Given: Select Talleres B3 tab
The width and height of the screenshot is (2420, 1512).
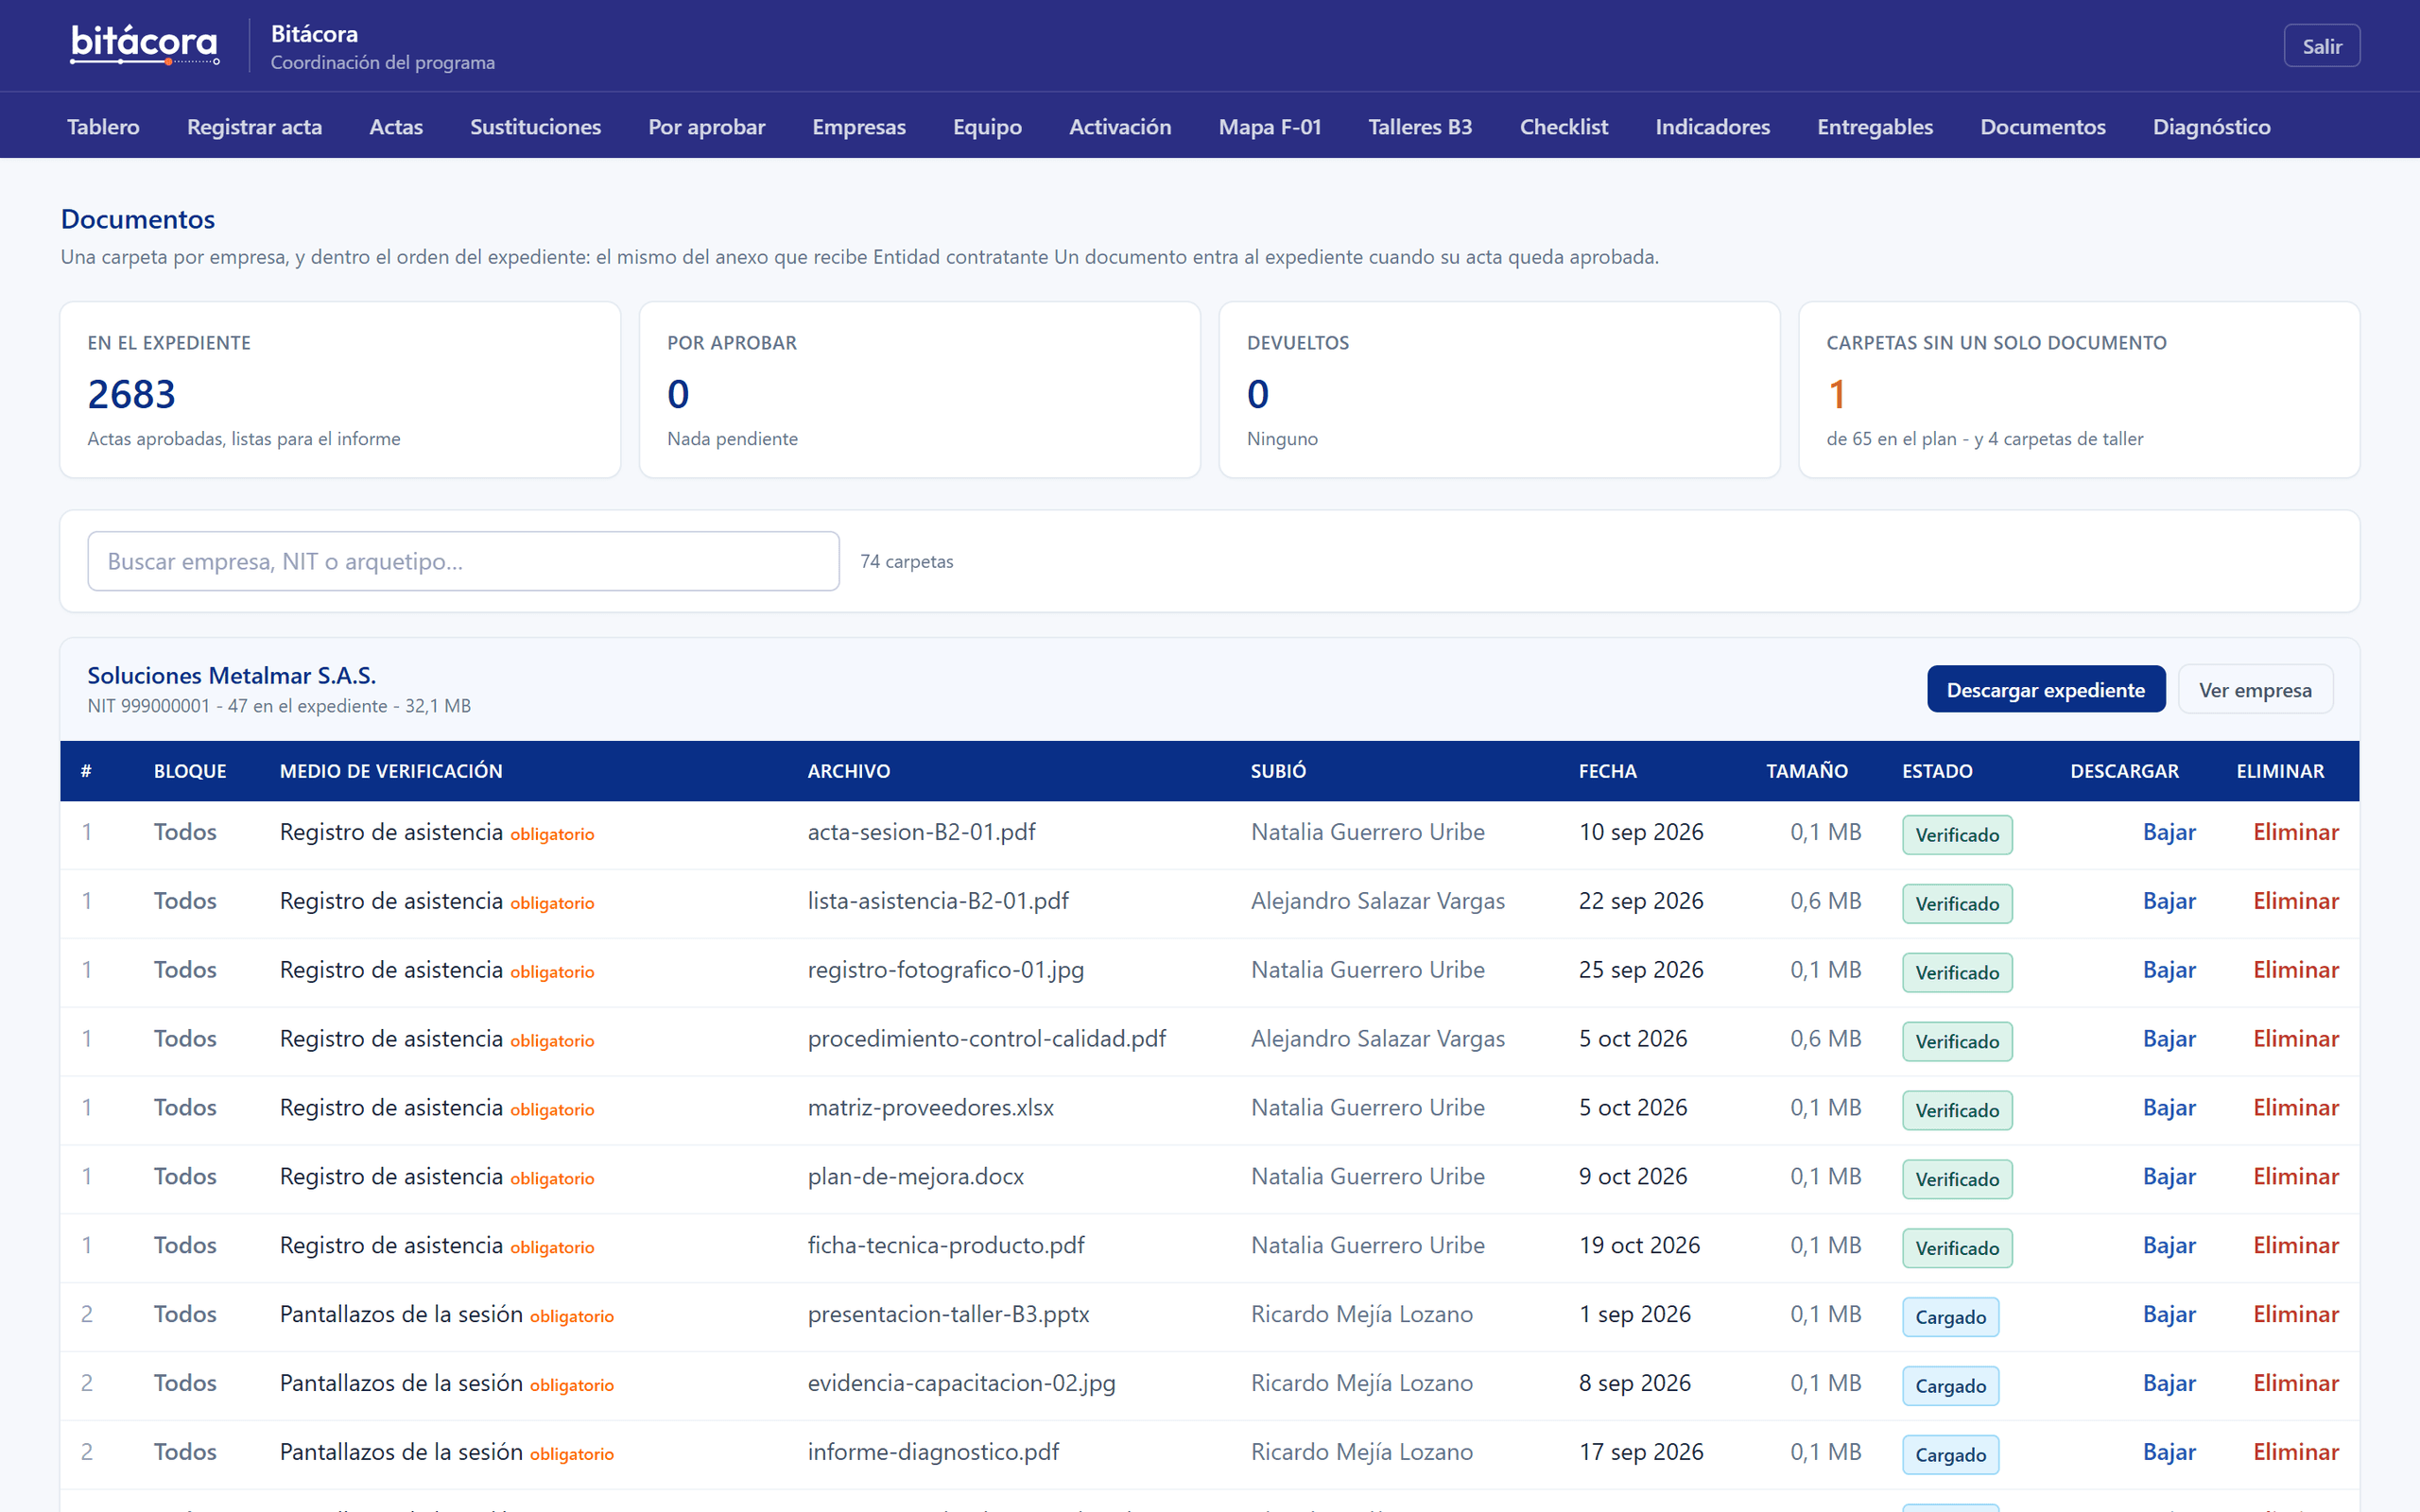Looking at the screenshot, I should (1420, 127).
